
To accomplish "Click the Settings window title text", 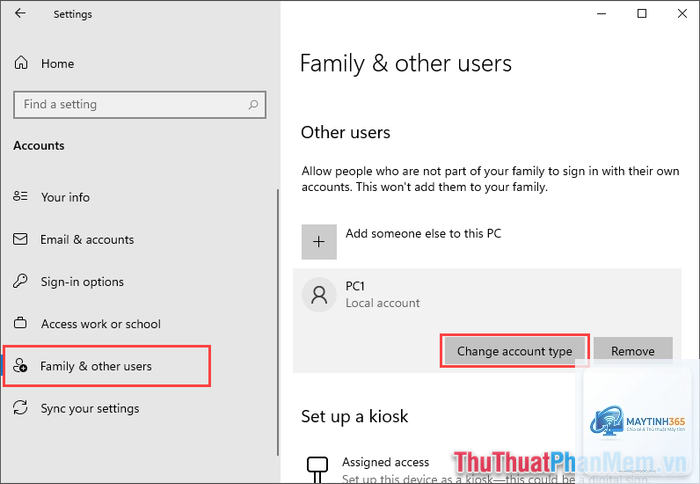I will click(73, 14).
